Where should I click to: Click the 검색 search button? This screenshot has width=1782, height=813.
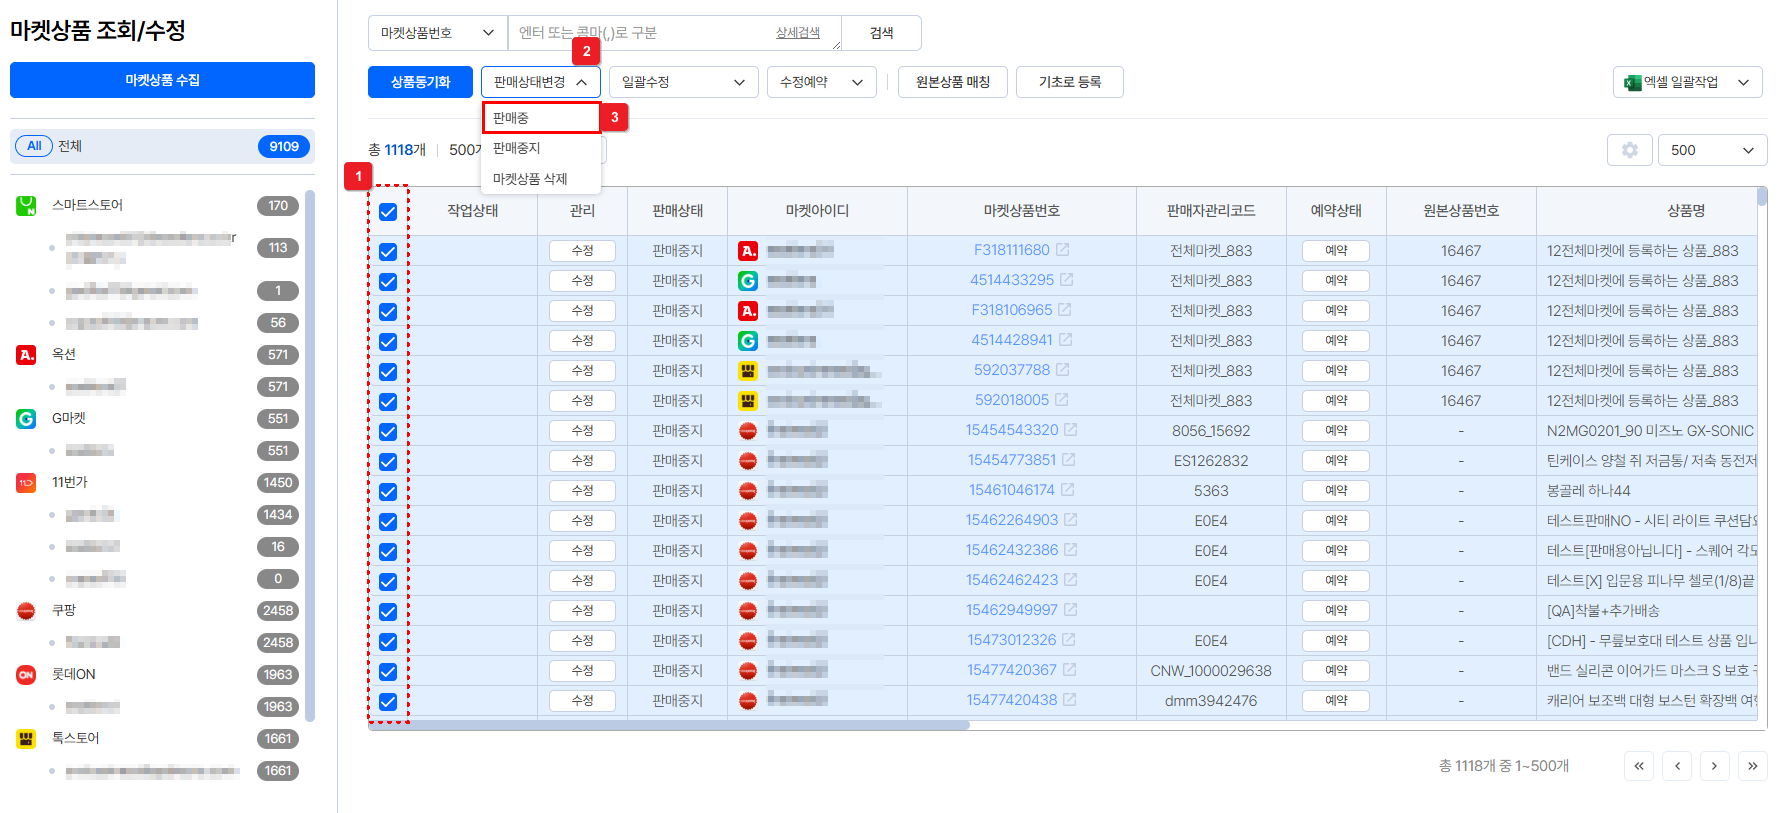882,33
